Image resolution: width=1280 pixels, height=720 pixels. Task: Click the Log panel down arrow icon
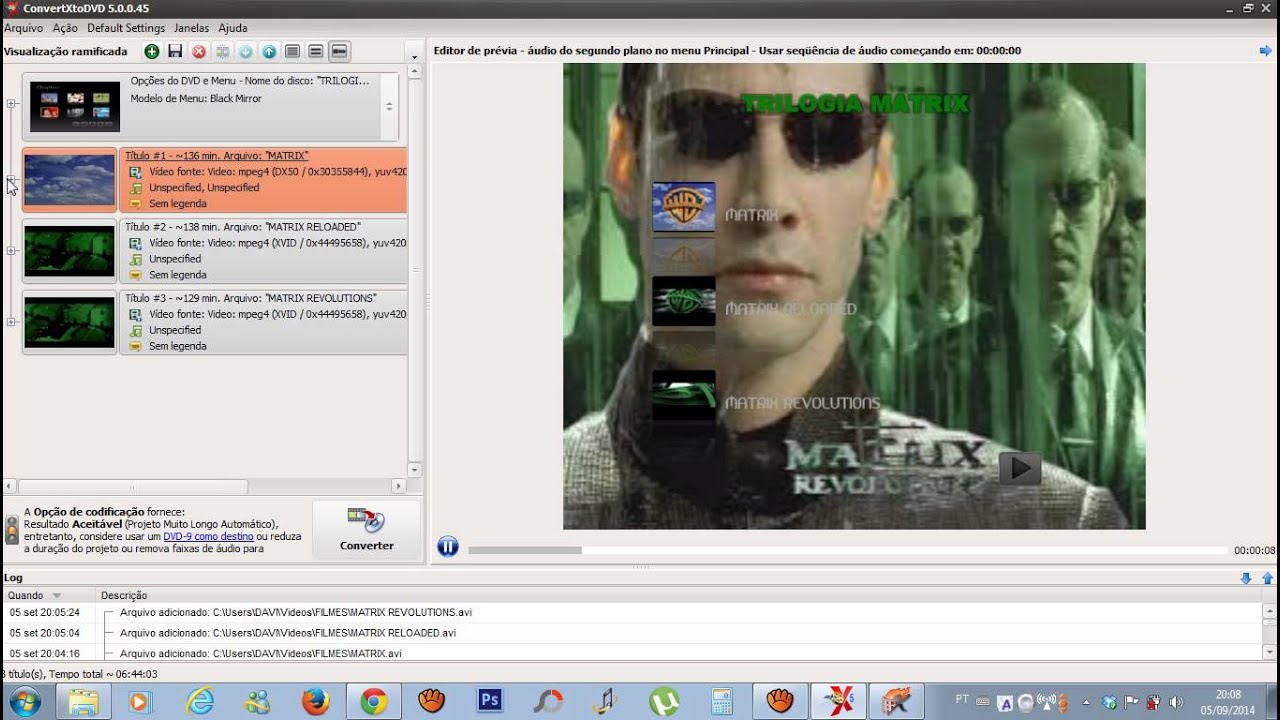pyautogui.click(x=1246, y=578)
